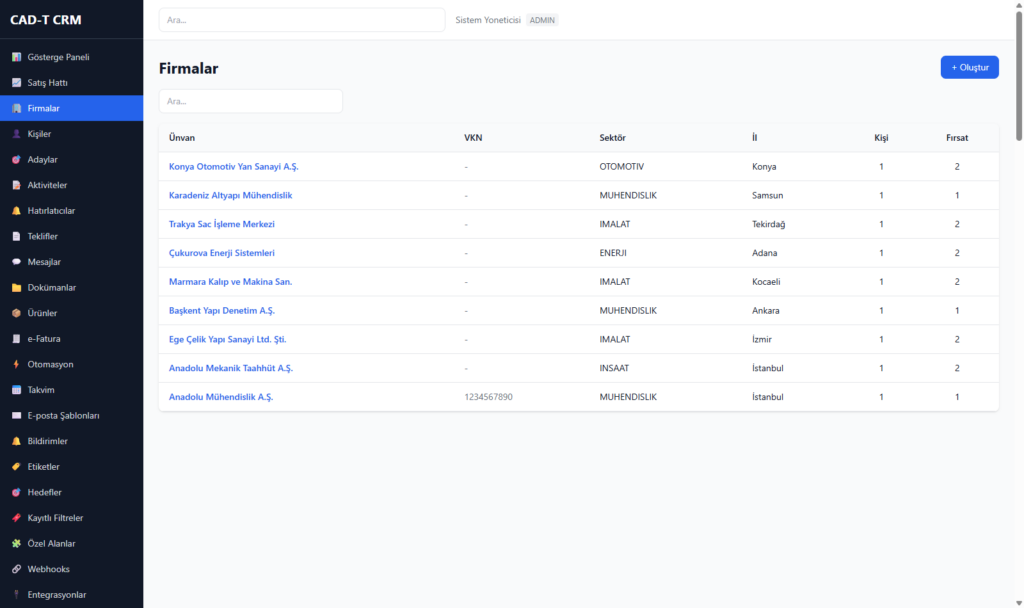The width and height of the screenshot is (1024, 608).
Task: Click the + Oluştur button
Action: [x=969, y=67]
